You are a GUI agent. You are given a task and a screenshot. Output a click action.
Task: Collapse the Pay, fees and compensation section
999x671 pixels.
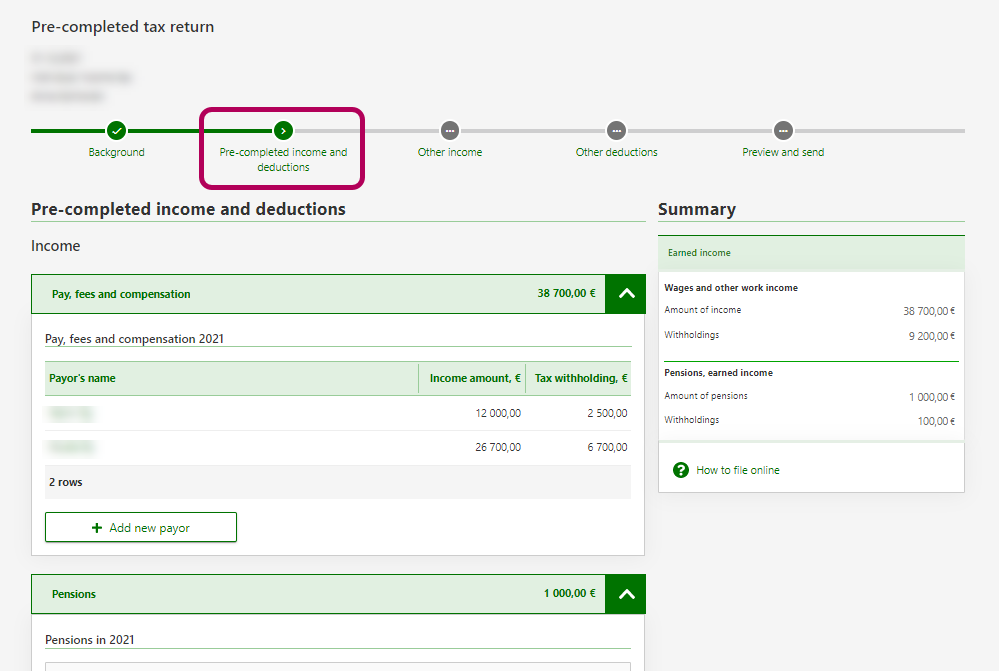pyautogui.click(x=626, y=294)
